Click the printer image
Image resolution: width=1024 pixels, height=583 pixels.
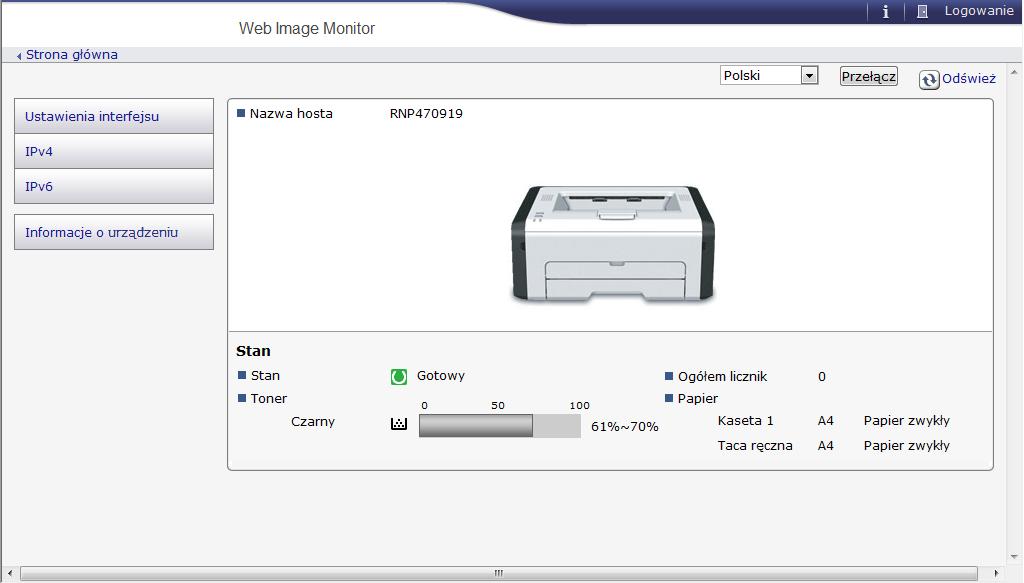point(613,244)
